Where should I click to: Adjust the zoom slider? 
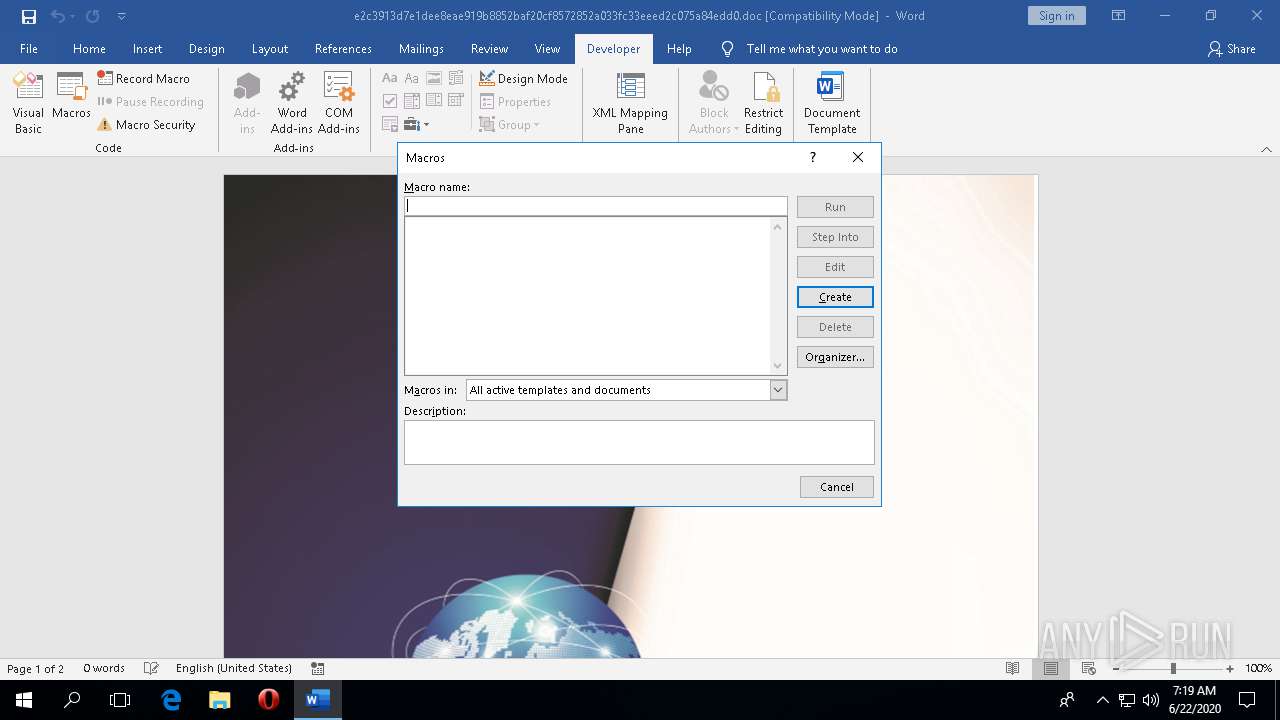click(x=1173, y=668)
